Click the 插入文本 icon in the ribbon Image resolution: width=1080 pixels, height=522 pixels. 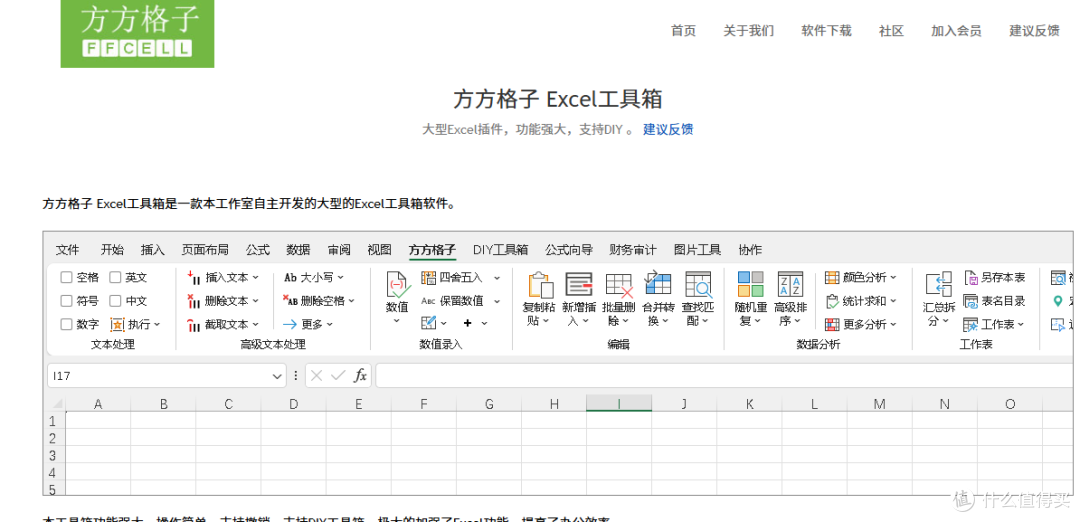pos(194,278)
